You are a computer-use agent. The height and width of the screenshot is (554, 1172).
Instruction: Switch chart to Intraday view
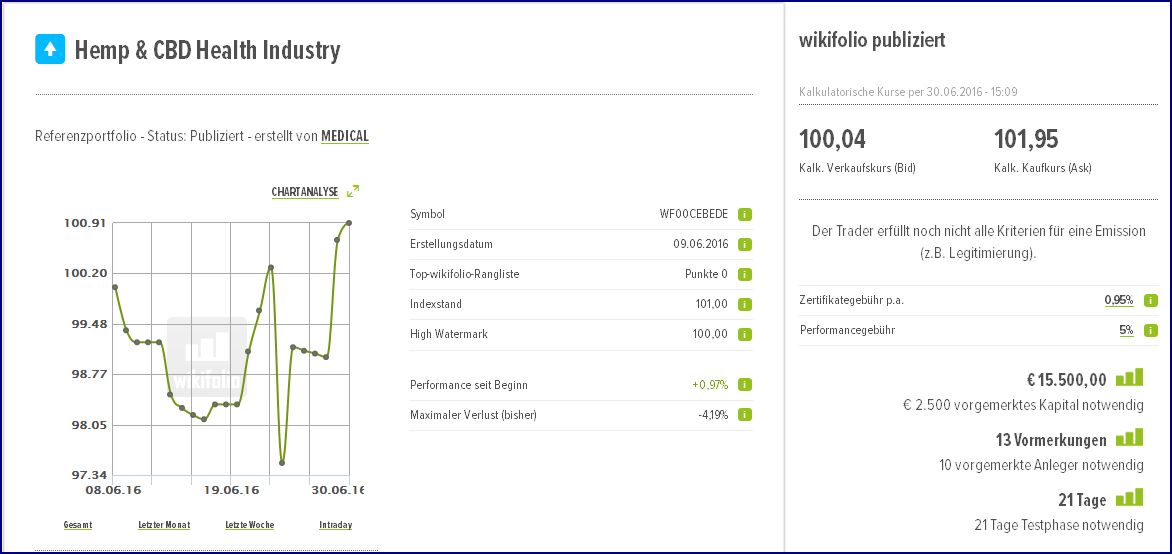335,525
